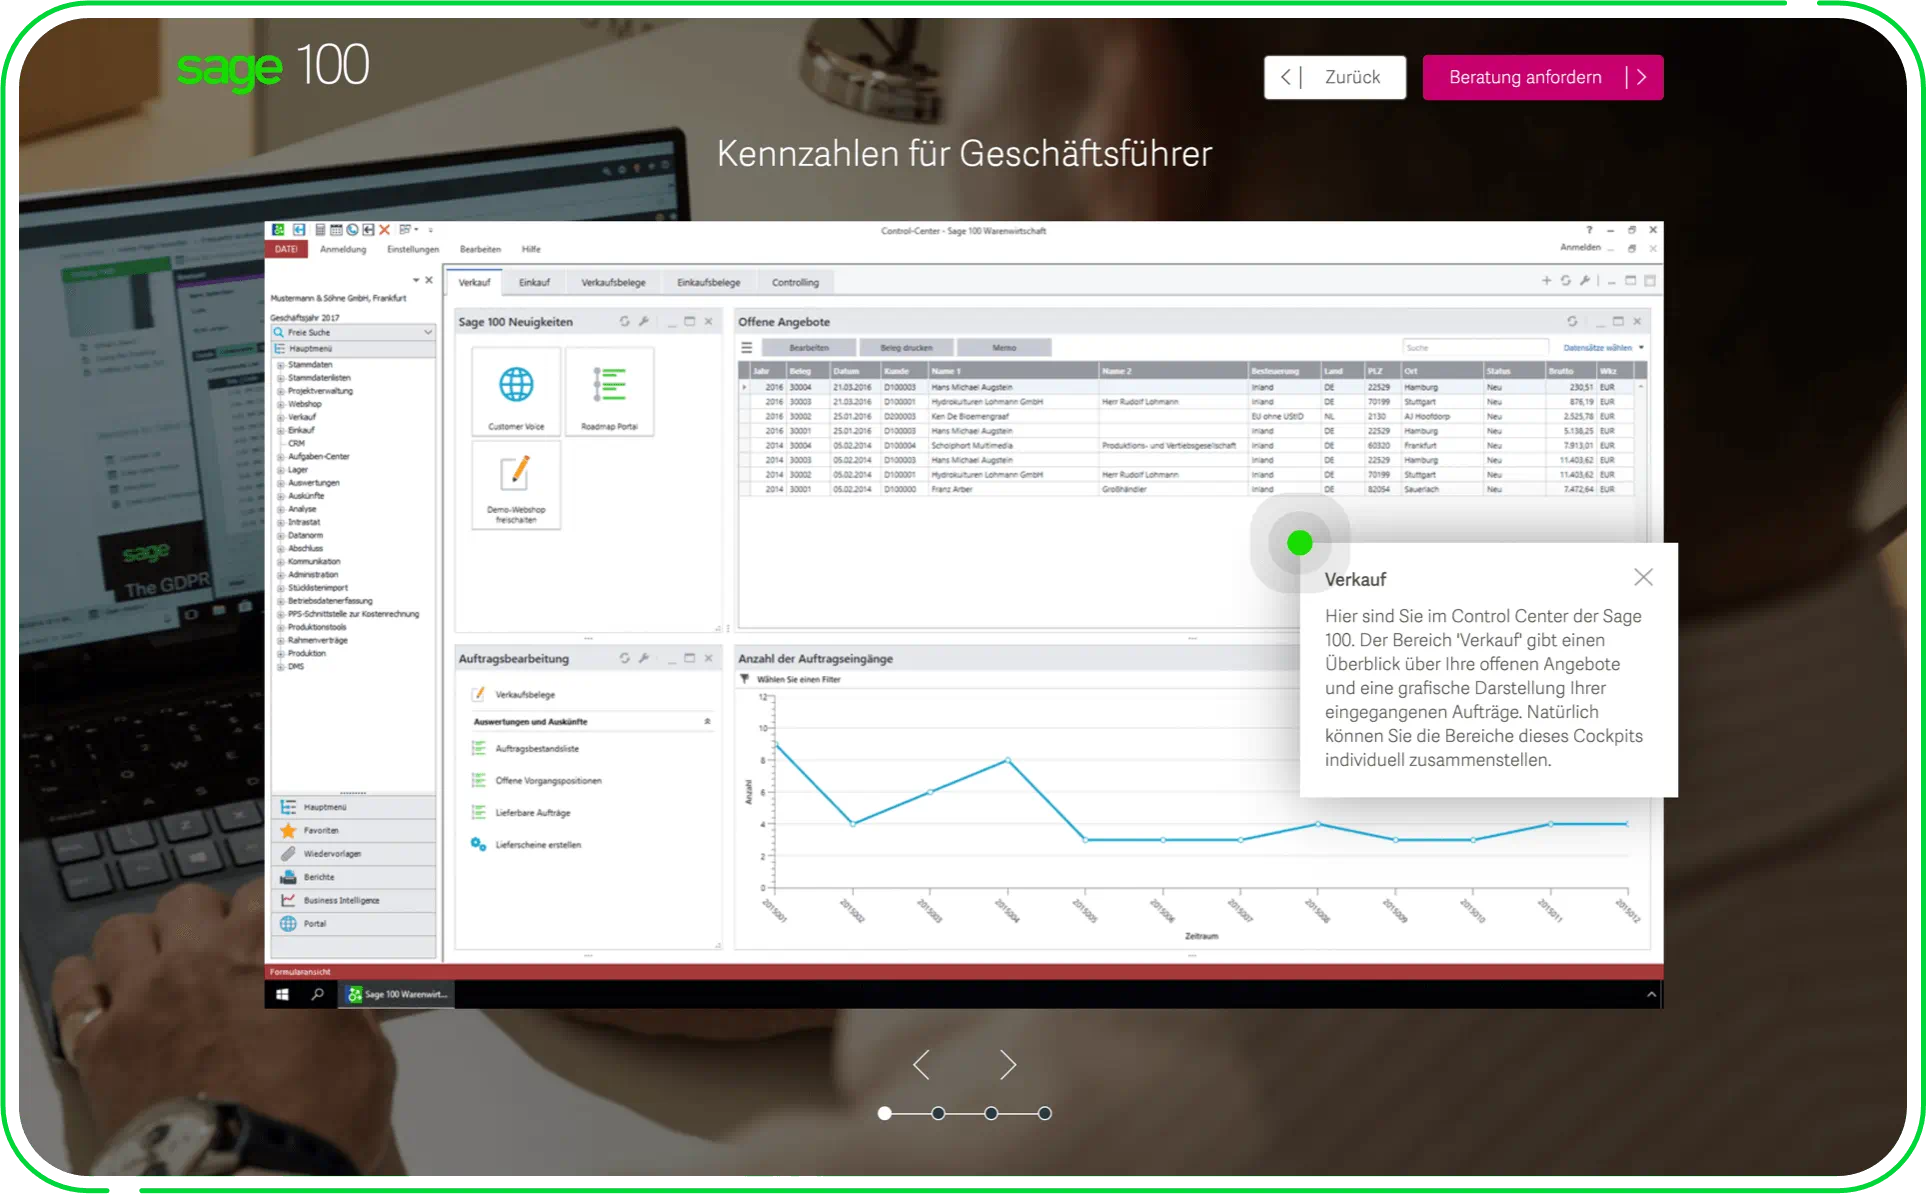
Task: Open Business Intelligence in the navigation pane
Action: [x=353, y=901]
